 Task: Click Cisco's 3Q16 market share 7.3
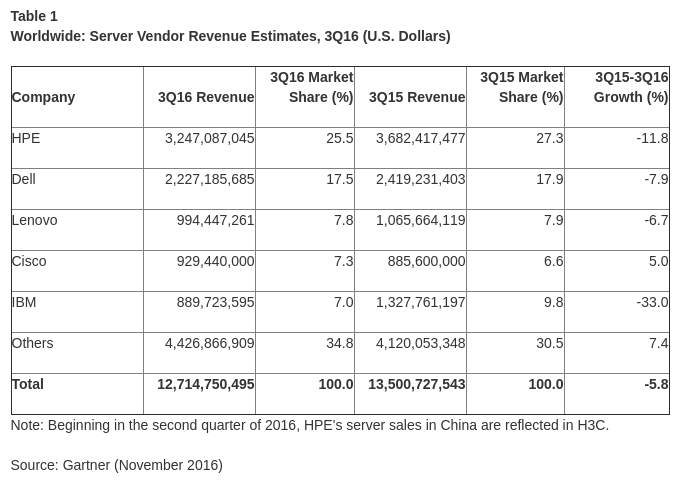pos(343,261)
